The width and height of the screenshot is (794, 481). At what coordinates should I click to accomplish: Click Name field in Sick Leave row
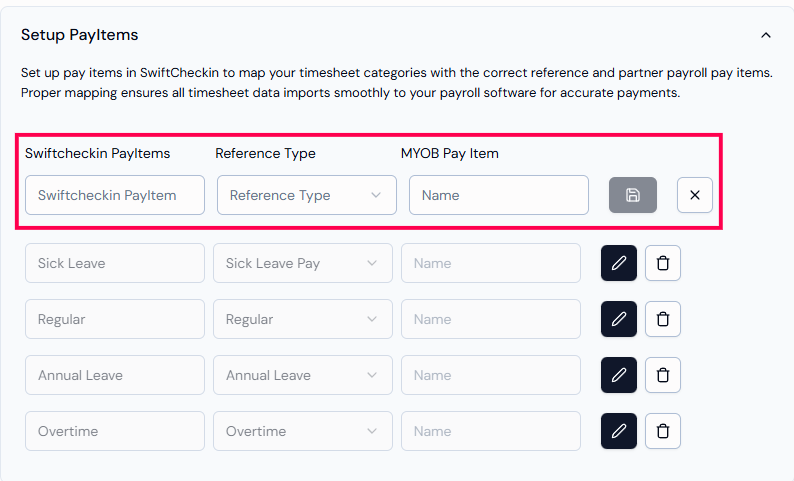pos(490,263)
